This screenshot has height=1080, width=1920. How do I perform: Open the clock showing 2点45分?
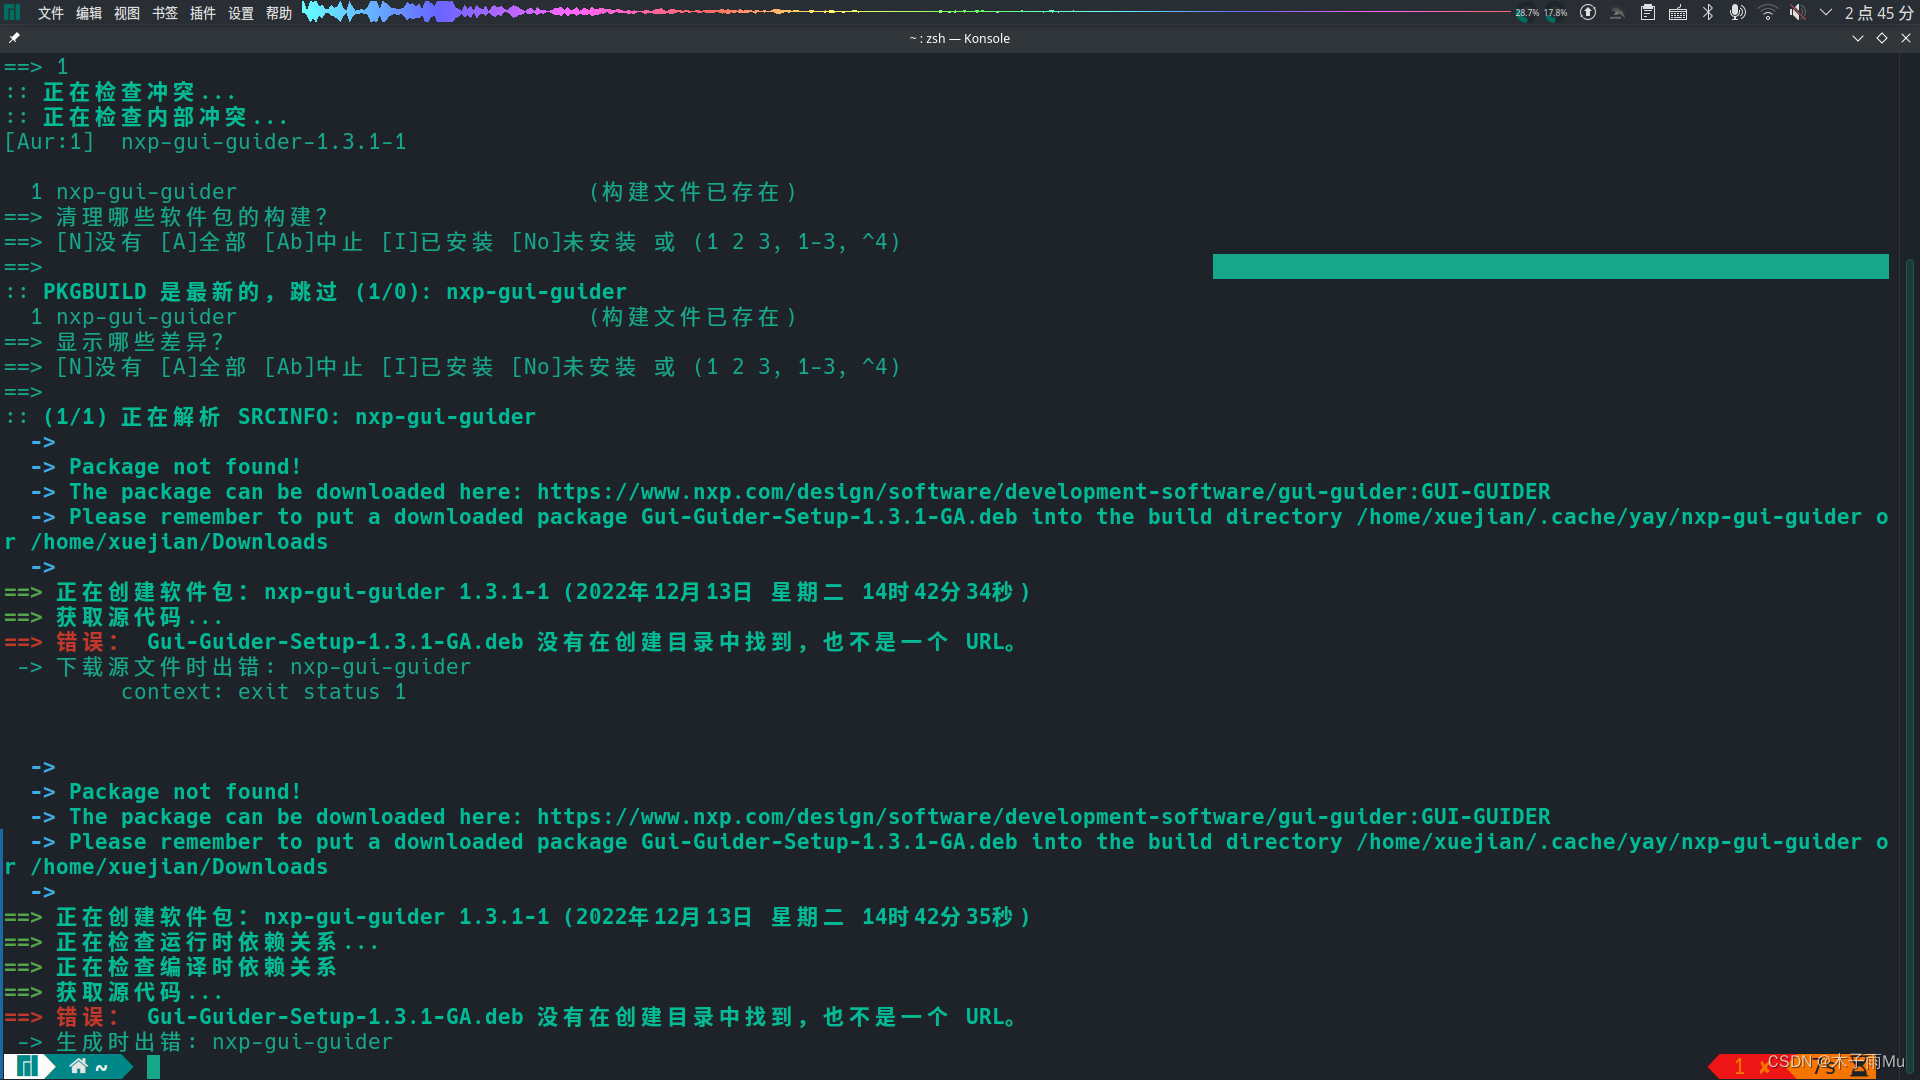coord(1879,13)
